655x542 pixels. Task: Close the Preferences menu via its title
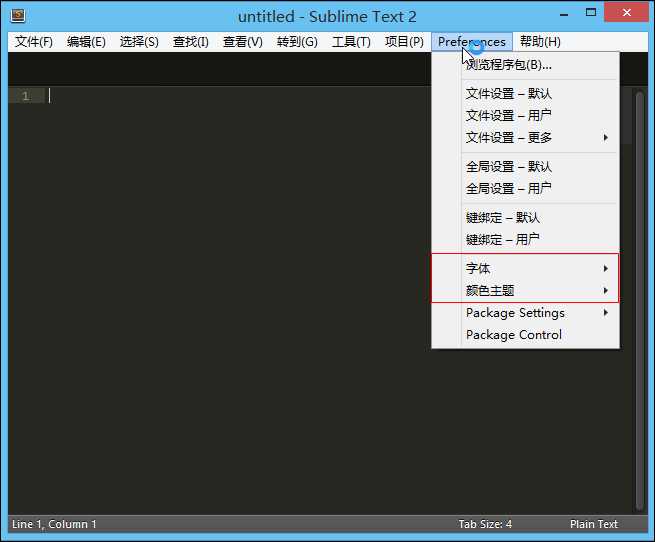coord(472,42)
